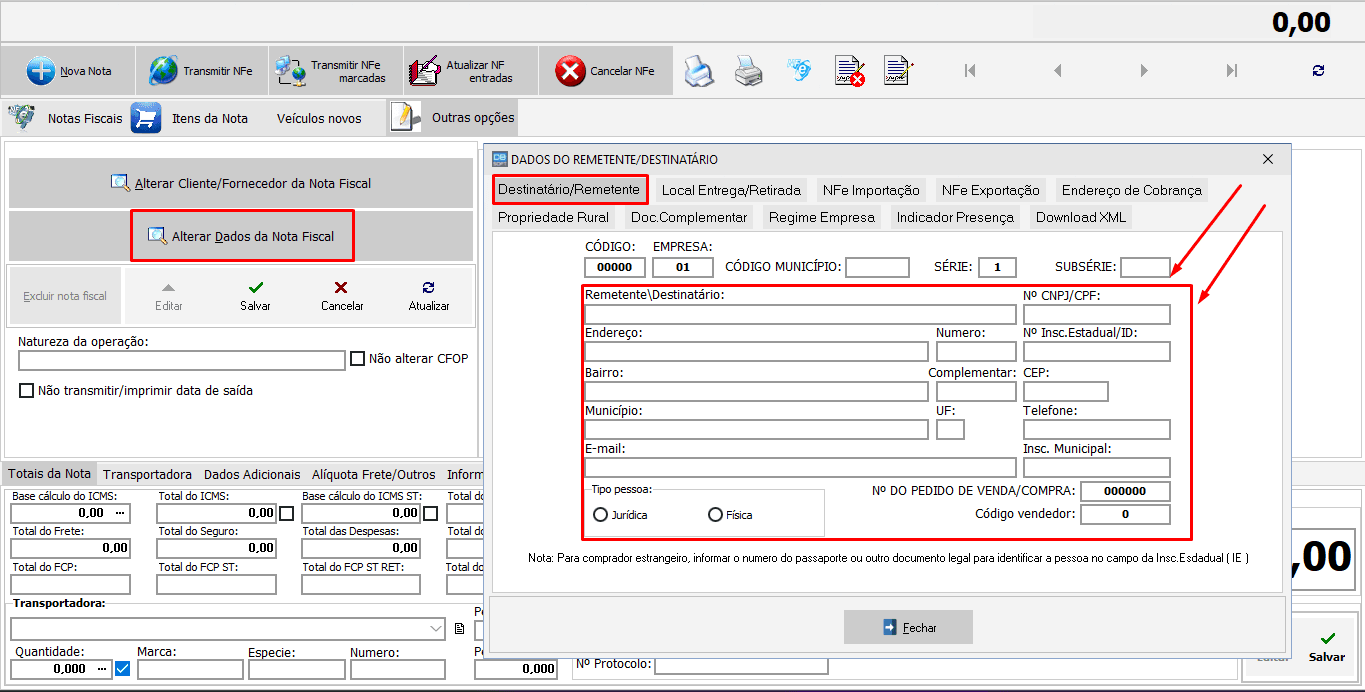The width and height of the screenshot is (1365, 692).
Task: Click the document with red X icon
Action: point(849,71)
